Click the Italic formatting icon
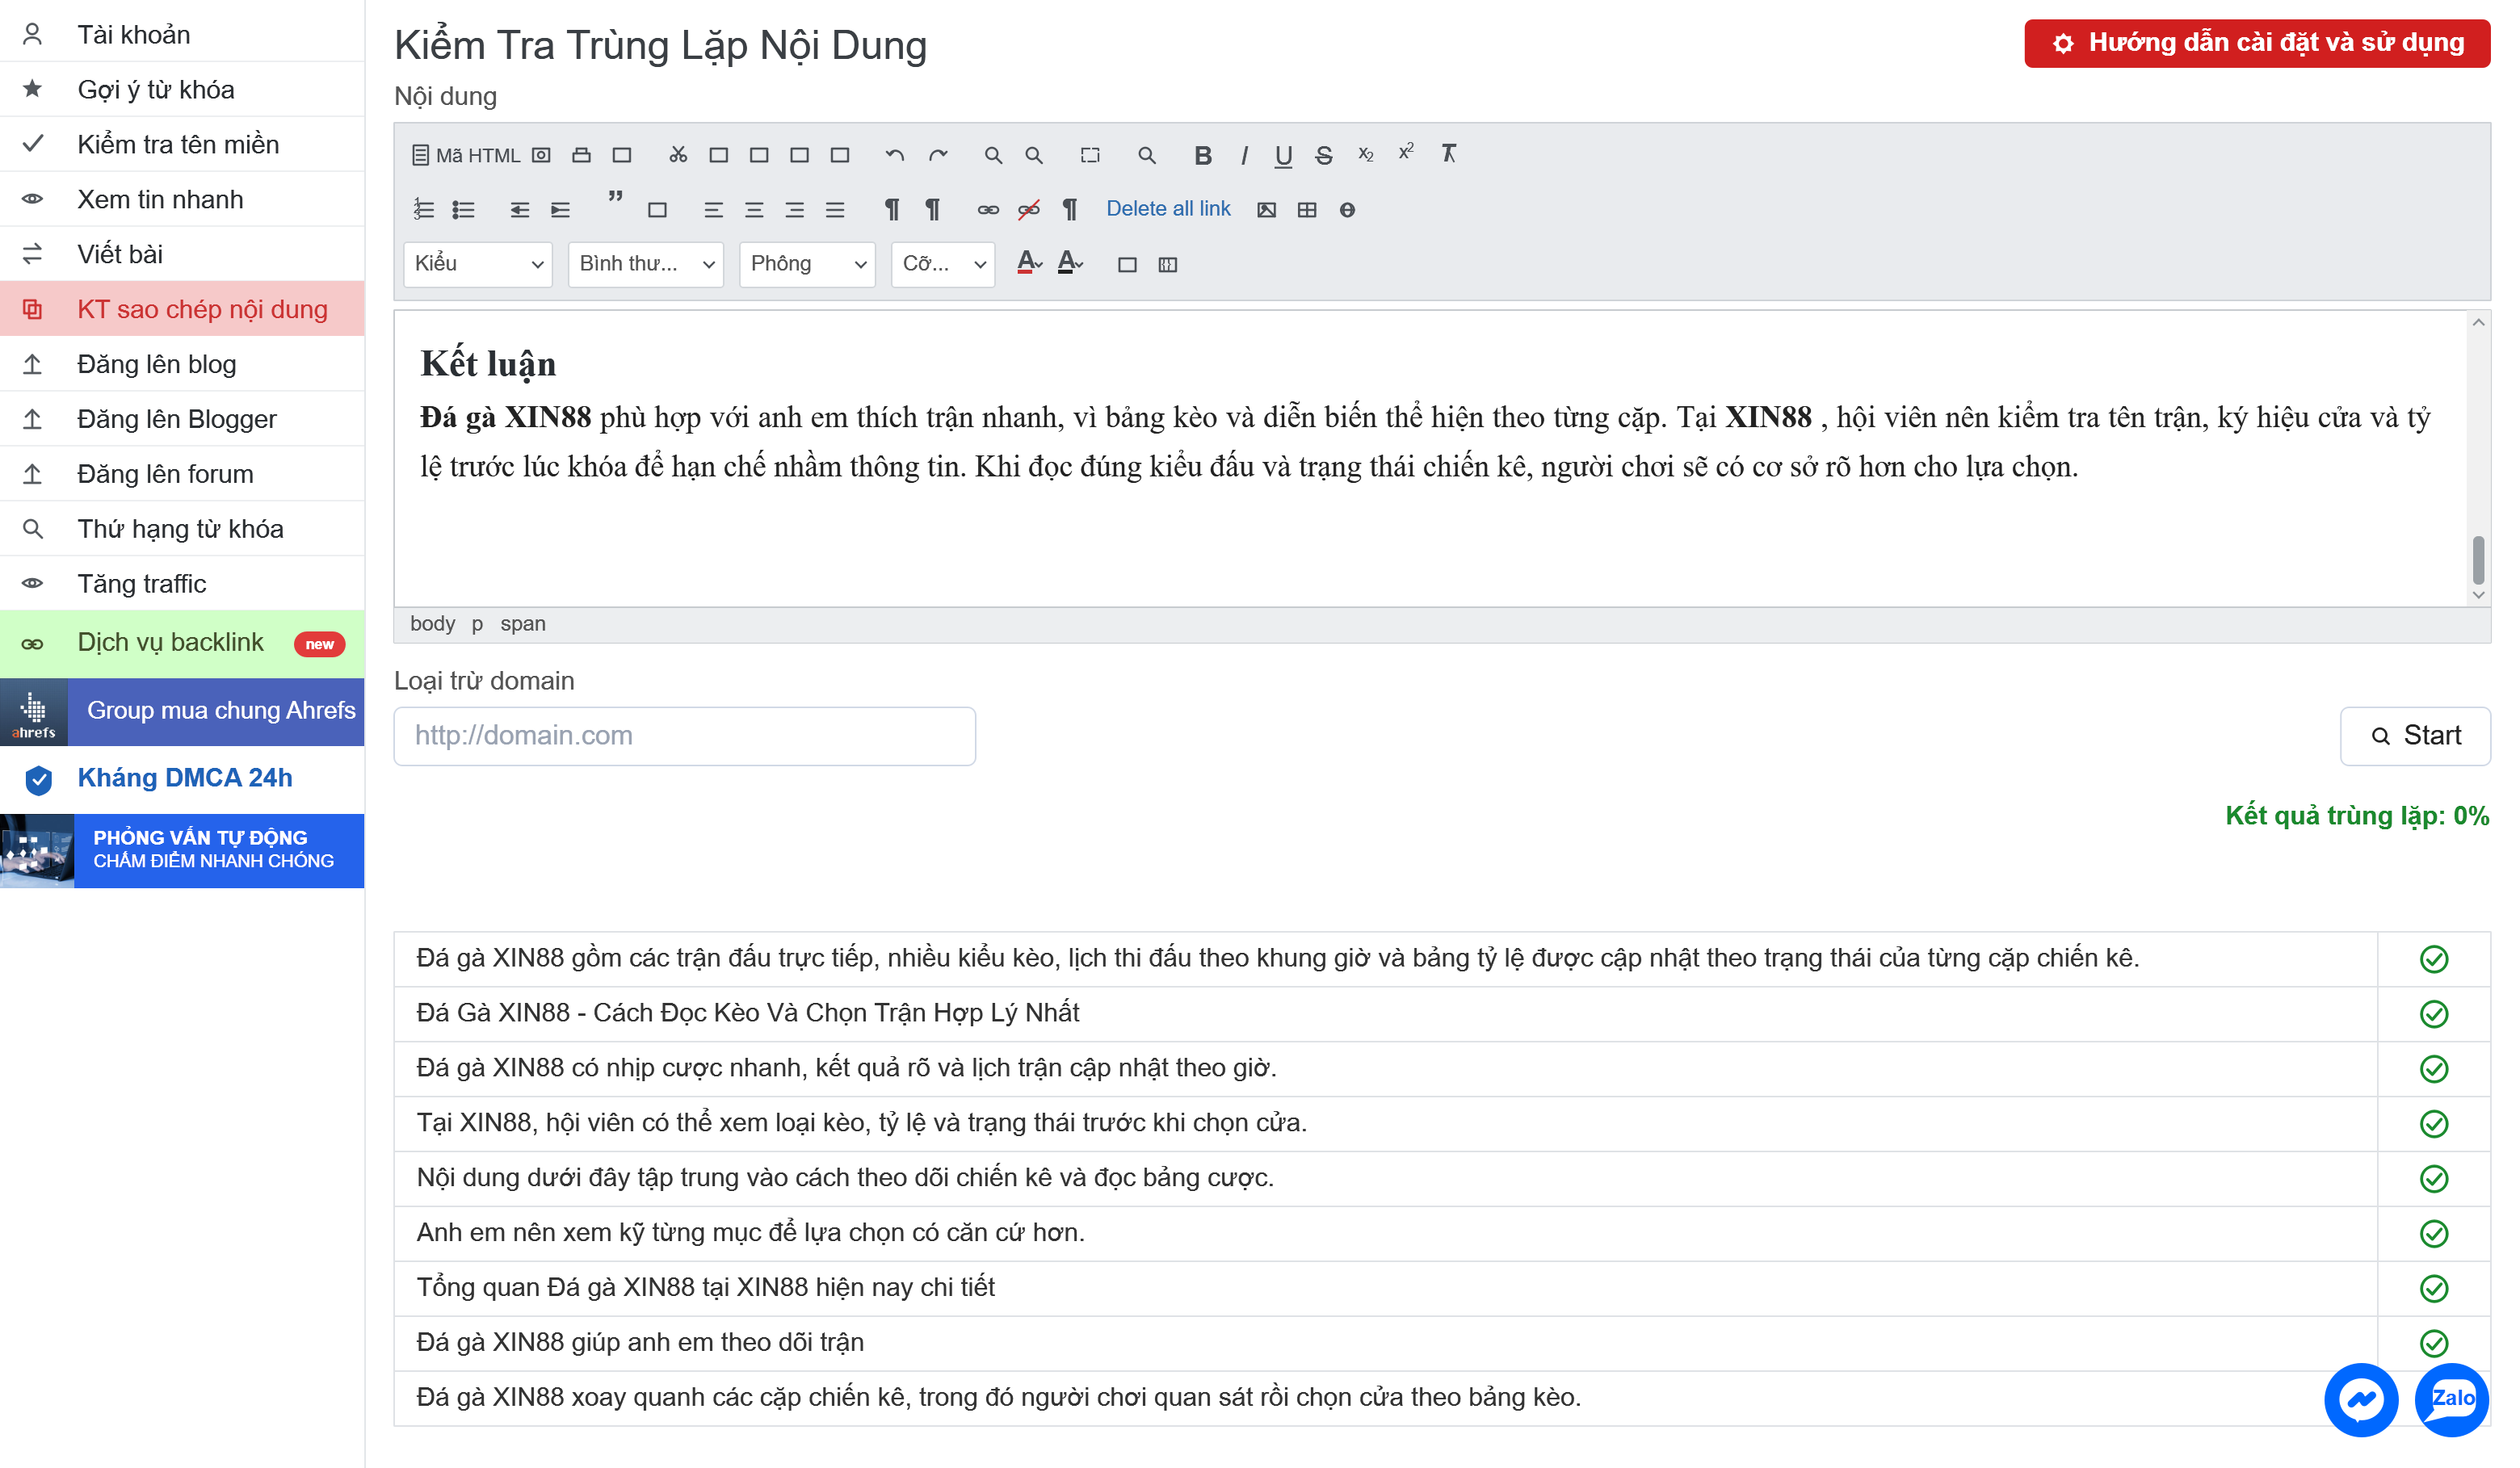Image resolution: width=2520 pixels, height=1468 pixels. [1244, 155]
